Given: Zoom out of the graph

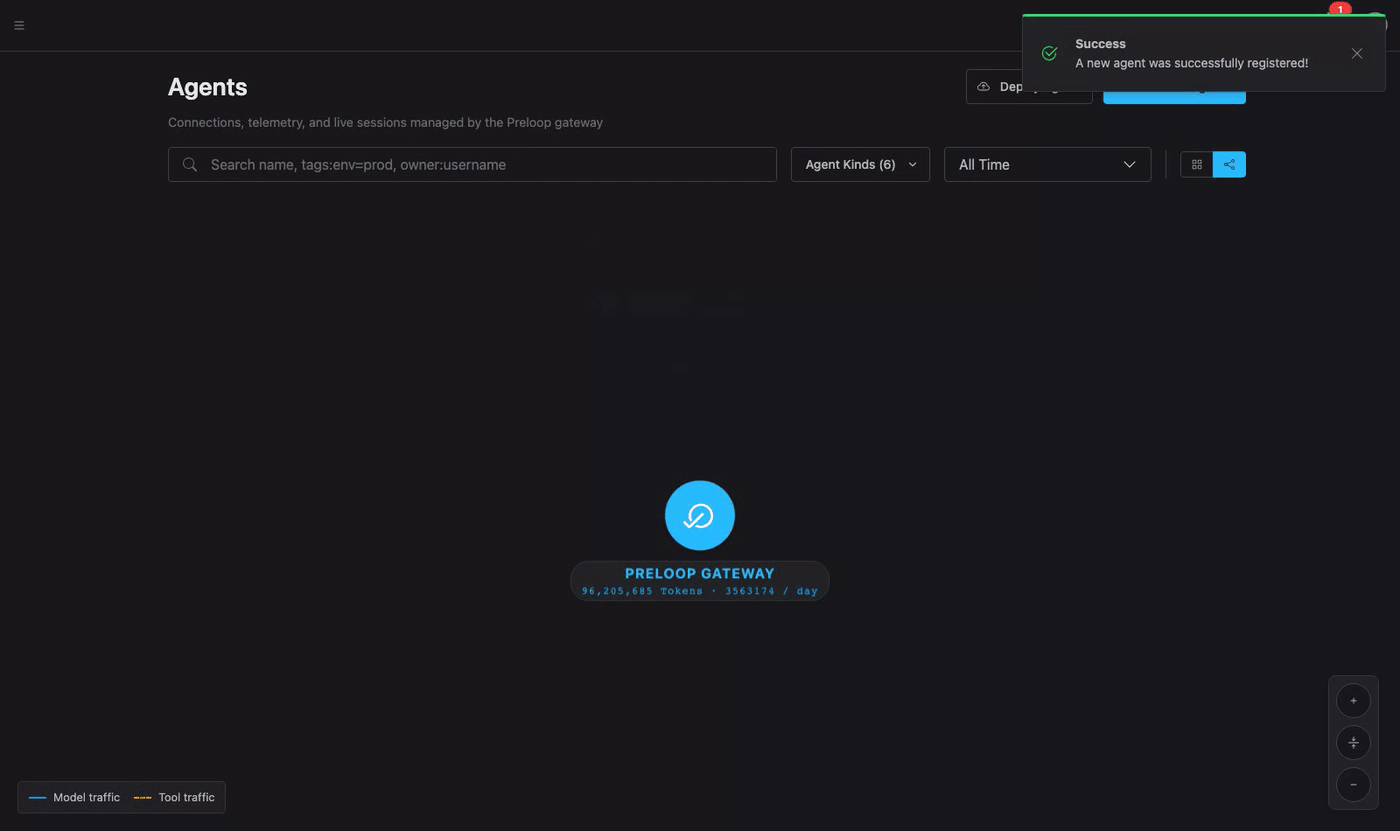Looking at the screenshot, I should point(1353,785).
